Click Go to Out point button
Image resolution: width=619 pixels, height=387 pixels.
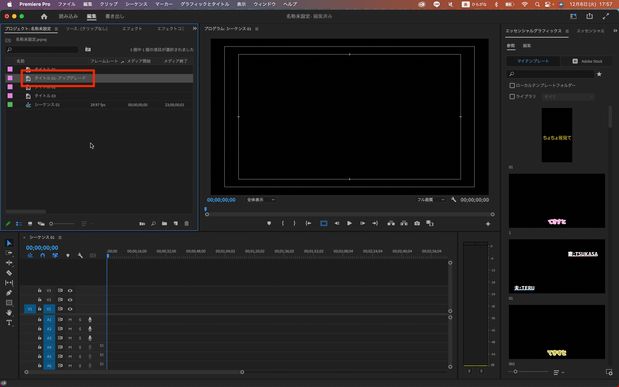[375, 224]
